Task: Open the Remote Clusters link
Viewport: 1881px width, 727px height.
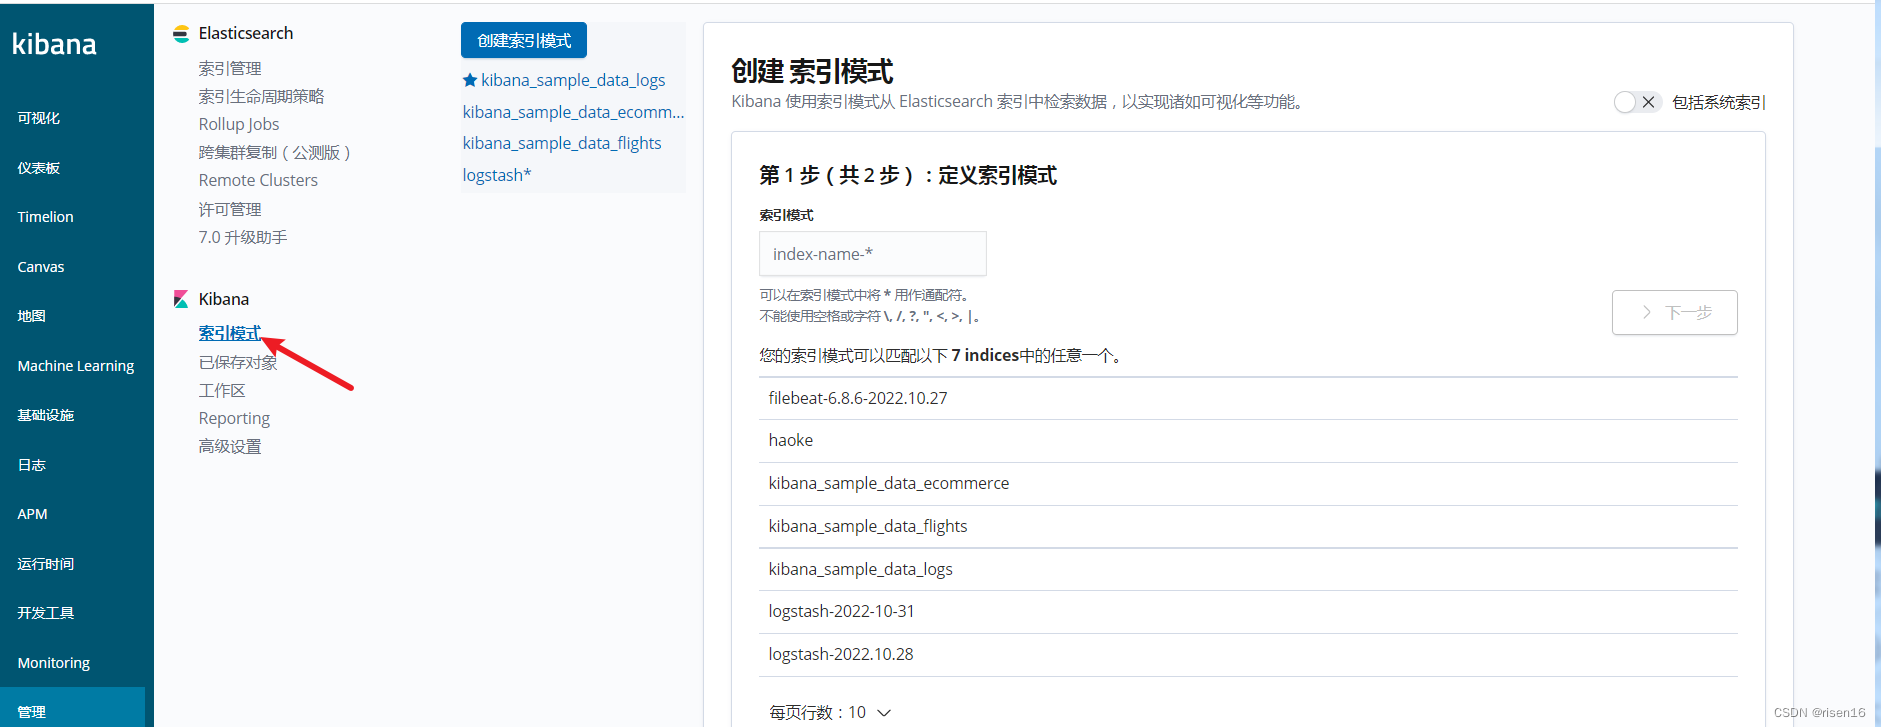Action: pos(258,180)
